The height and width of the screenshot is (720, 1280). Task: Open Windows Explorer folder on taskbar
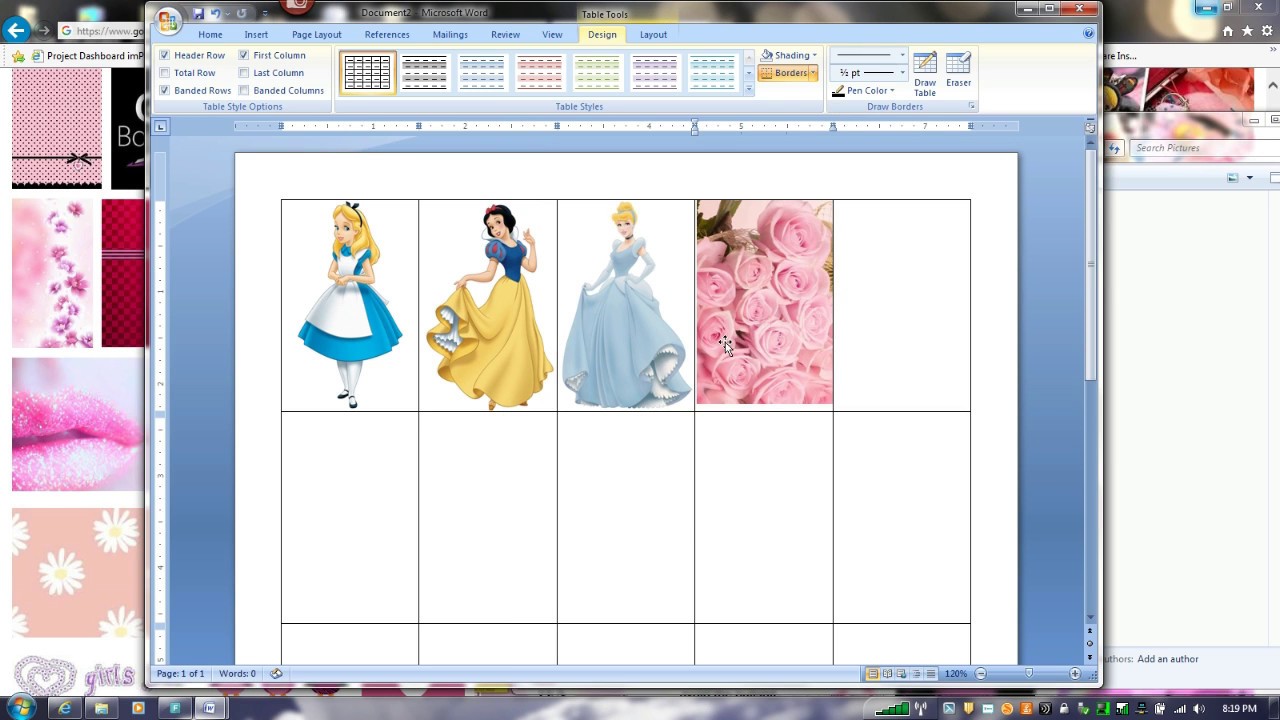[x=101, y=708]
